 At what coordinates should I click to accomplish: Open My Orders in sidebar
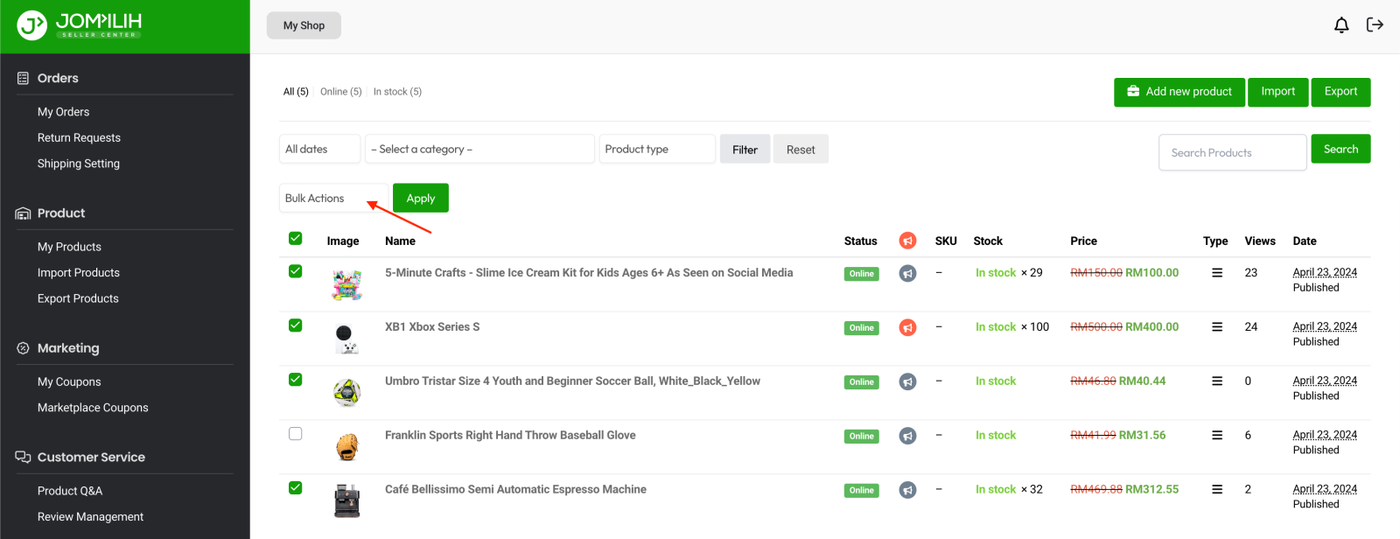coord(63,112)
